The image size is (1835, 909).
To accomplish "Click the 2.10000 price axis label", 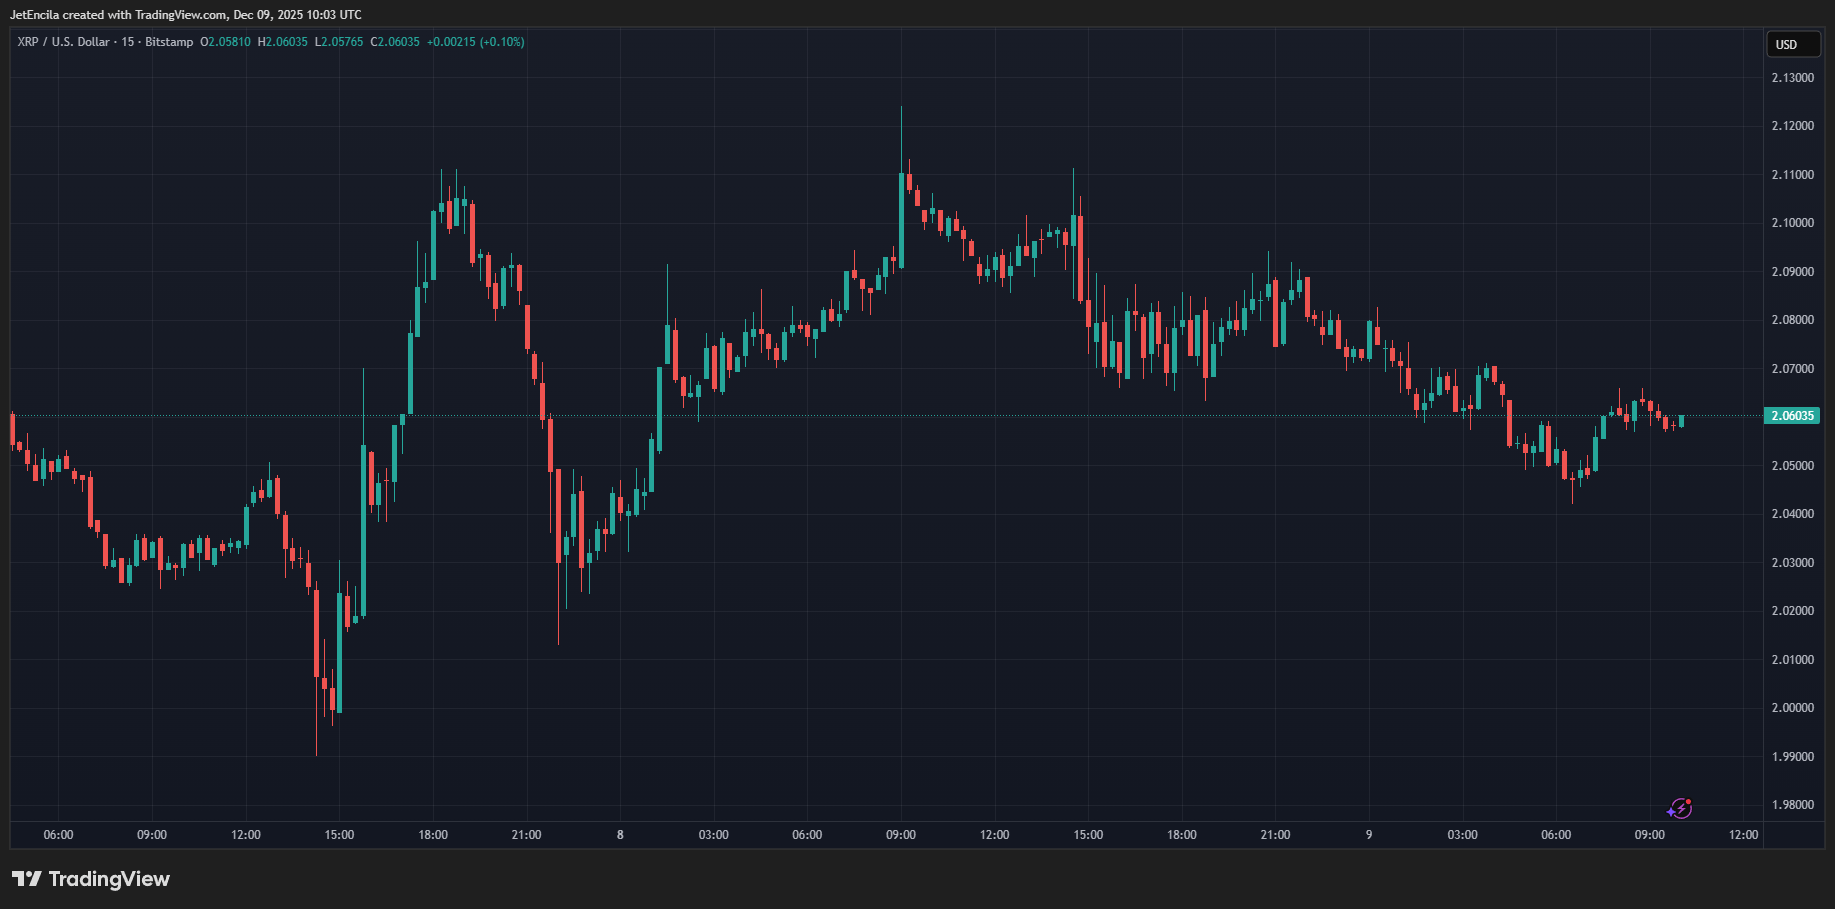I will coord(1793,223).
